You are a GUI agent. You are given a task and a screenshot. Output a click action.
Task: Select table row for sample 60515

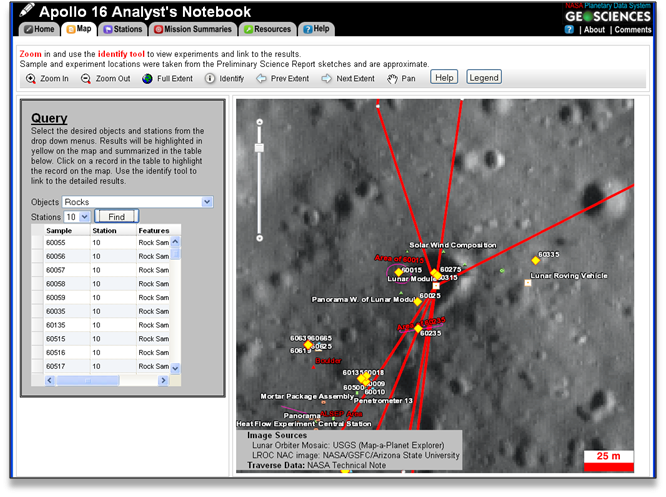coord(101,339)
